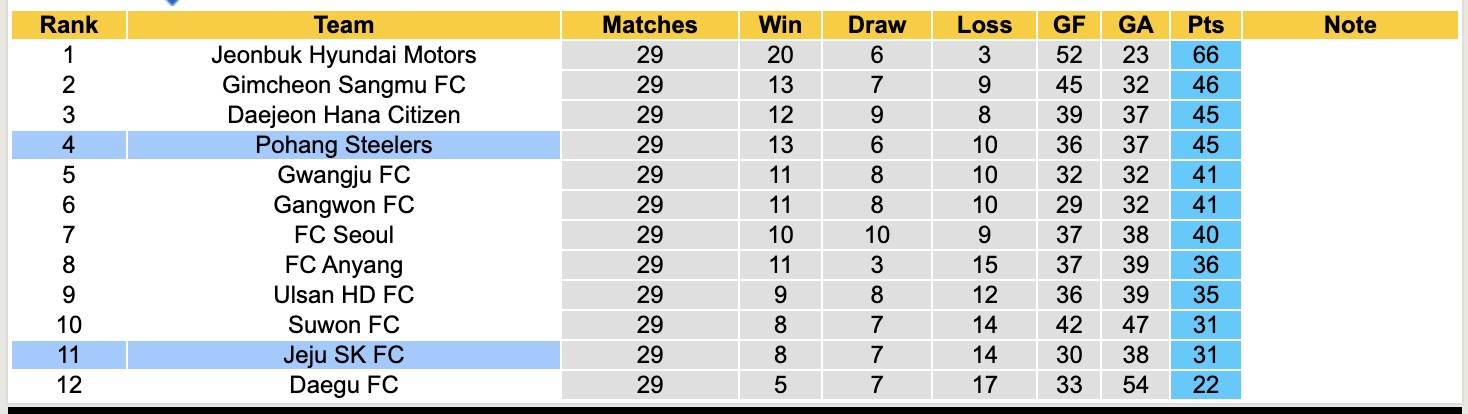The image size is (1468, 414).
Task: Sort by the Pts column header
Action: pos(1206,25)
